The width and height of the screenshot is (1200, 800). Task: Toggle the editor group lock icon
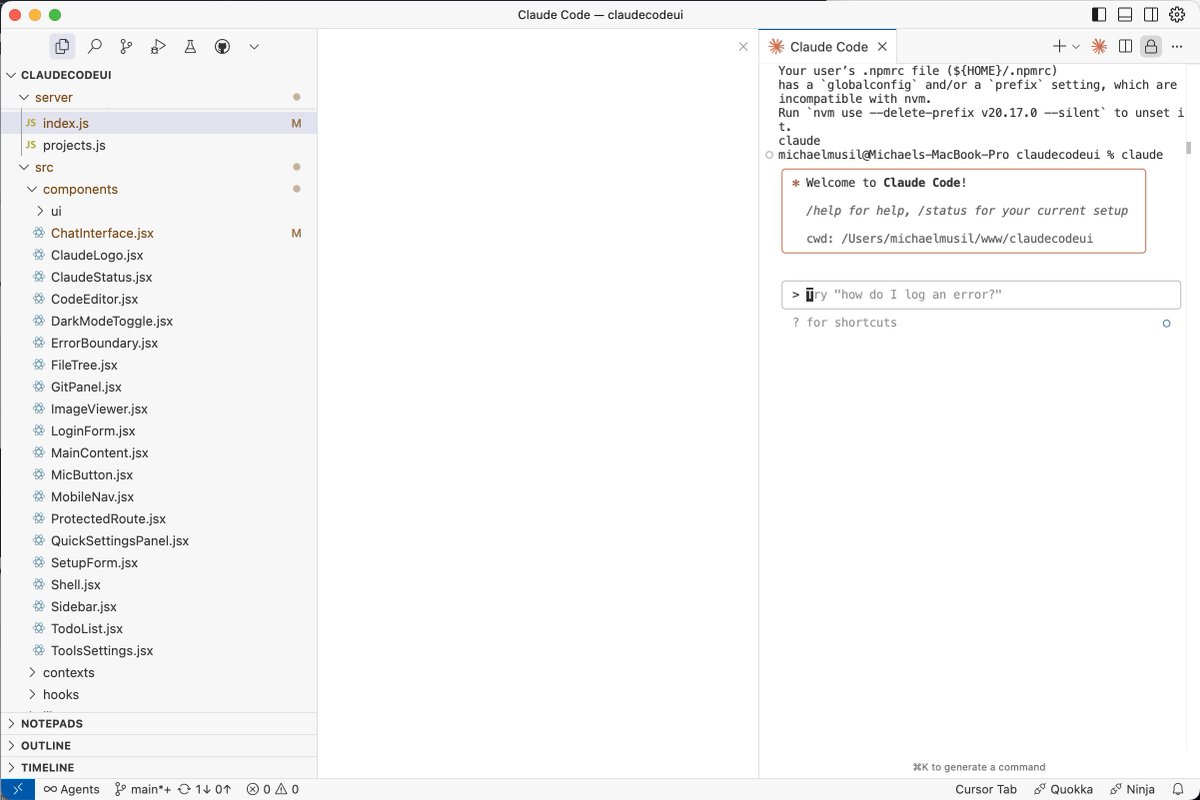pos(1151,46)
